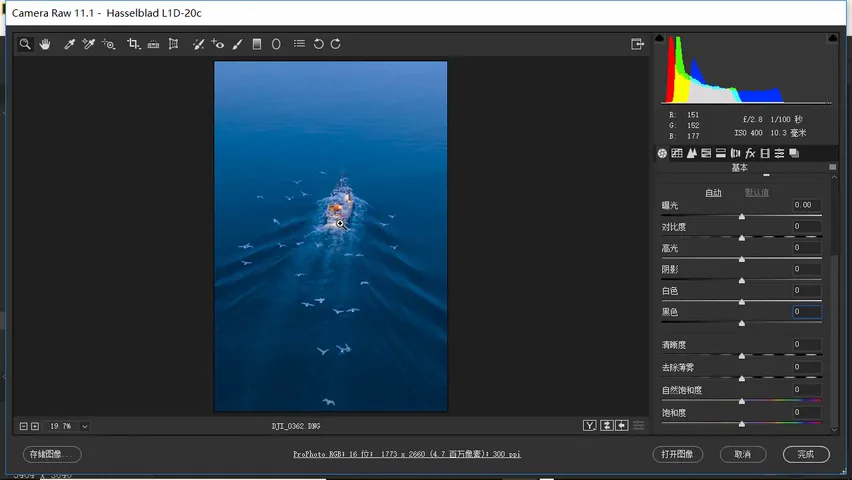Select the Crop tool

click(133, 44)
